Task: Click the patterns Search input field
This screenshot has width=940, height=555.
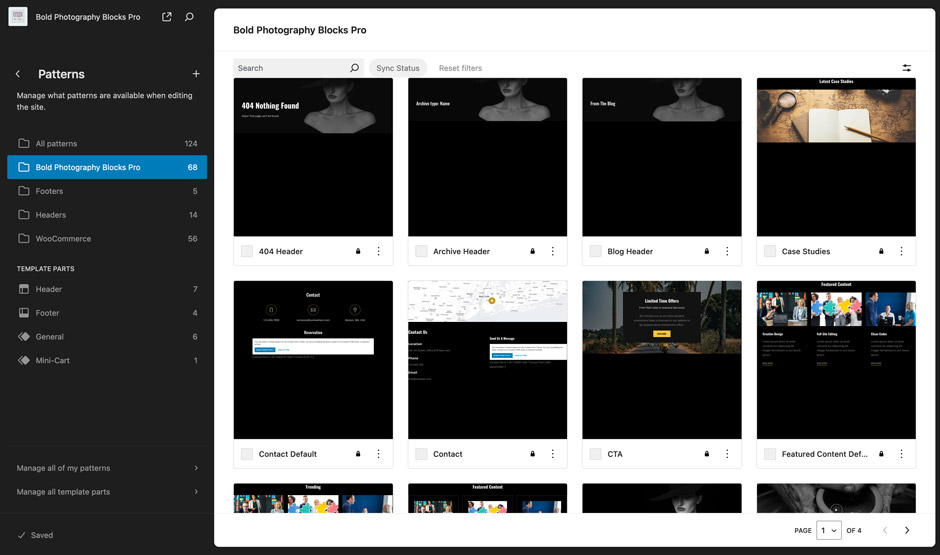Action: (x=291, y=68)
